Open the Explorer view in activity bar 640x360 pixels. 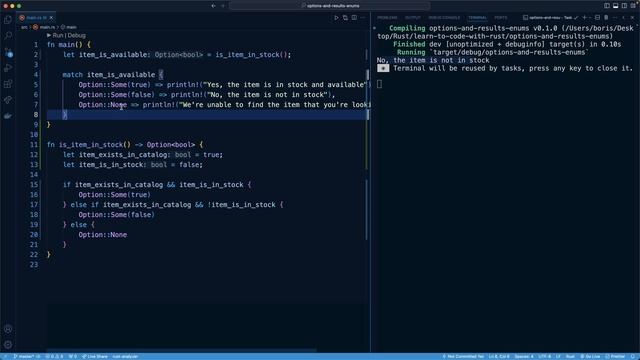pyautogui.click(x=8, y=20)
